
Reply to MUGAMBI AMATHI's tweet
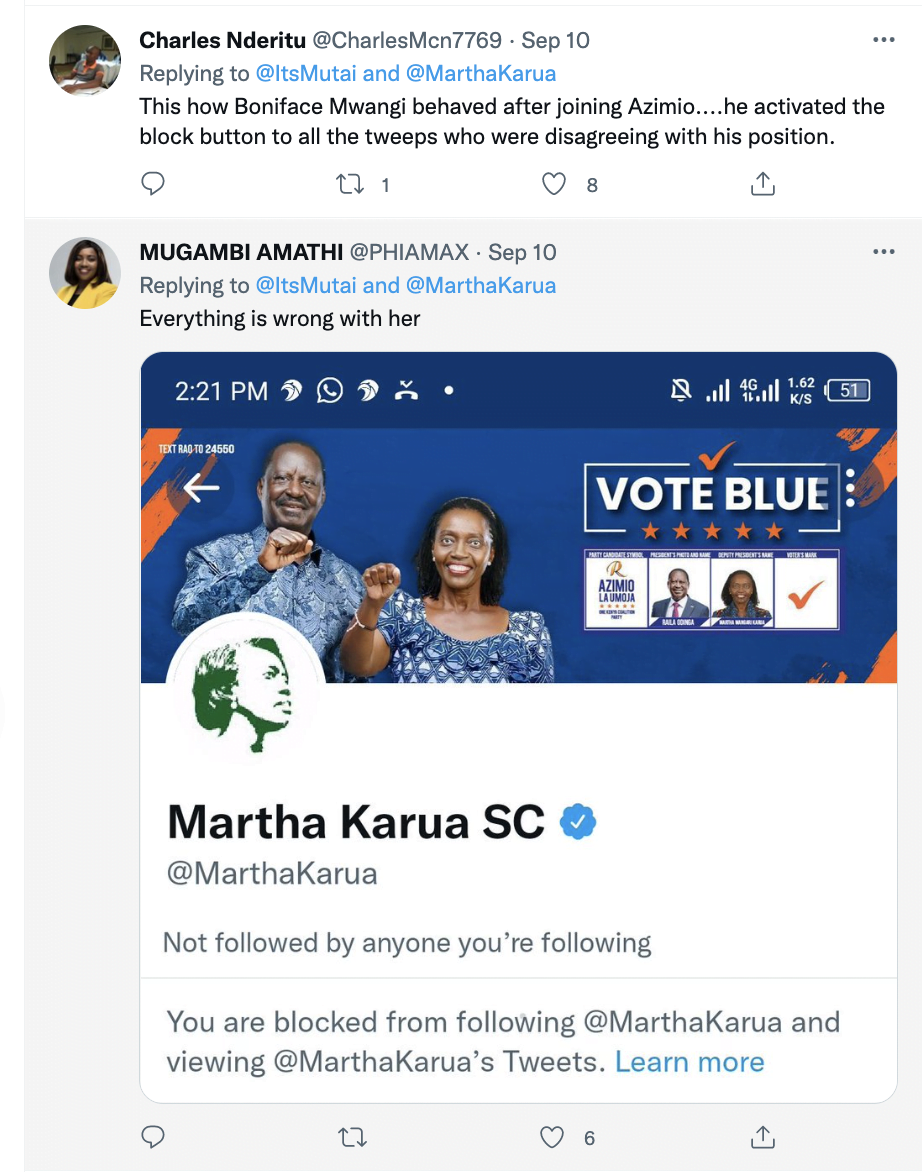tap(153, 1137)
